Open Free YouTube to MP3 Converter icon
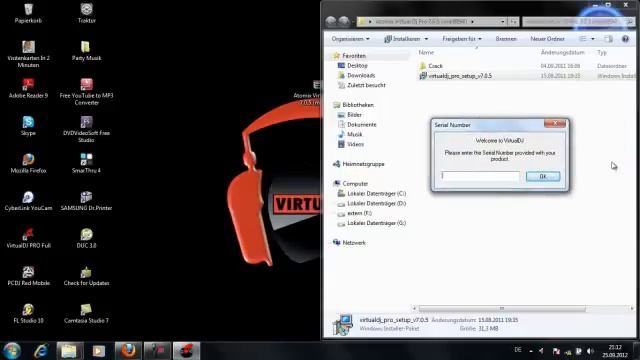This screenshot has width=640, height=360. (86, 92)
